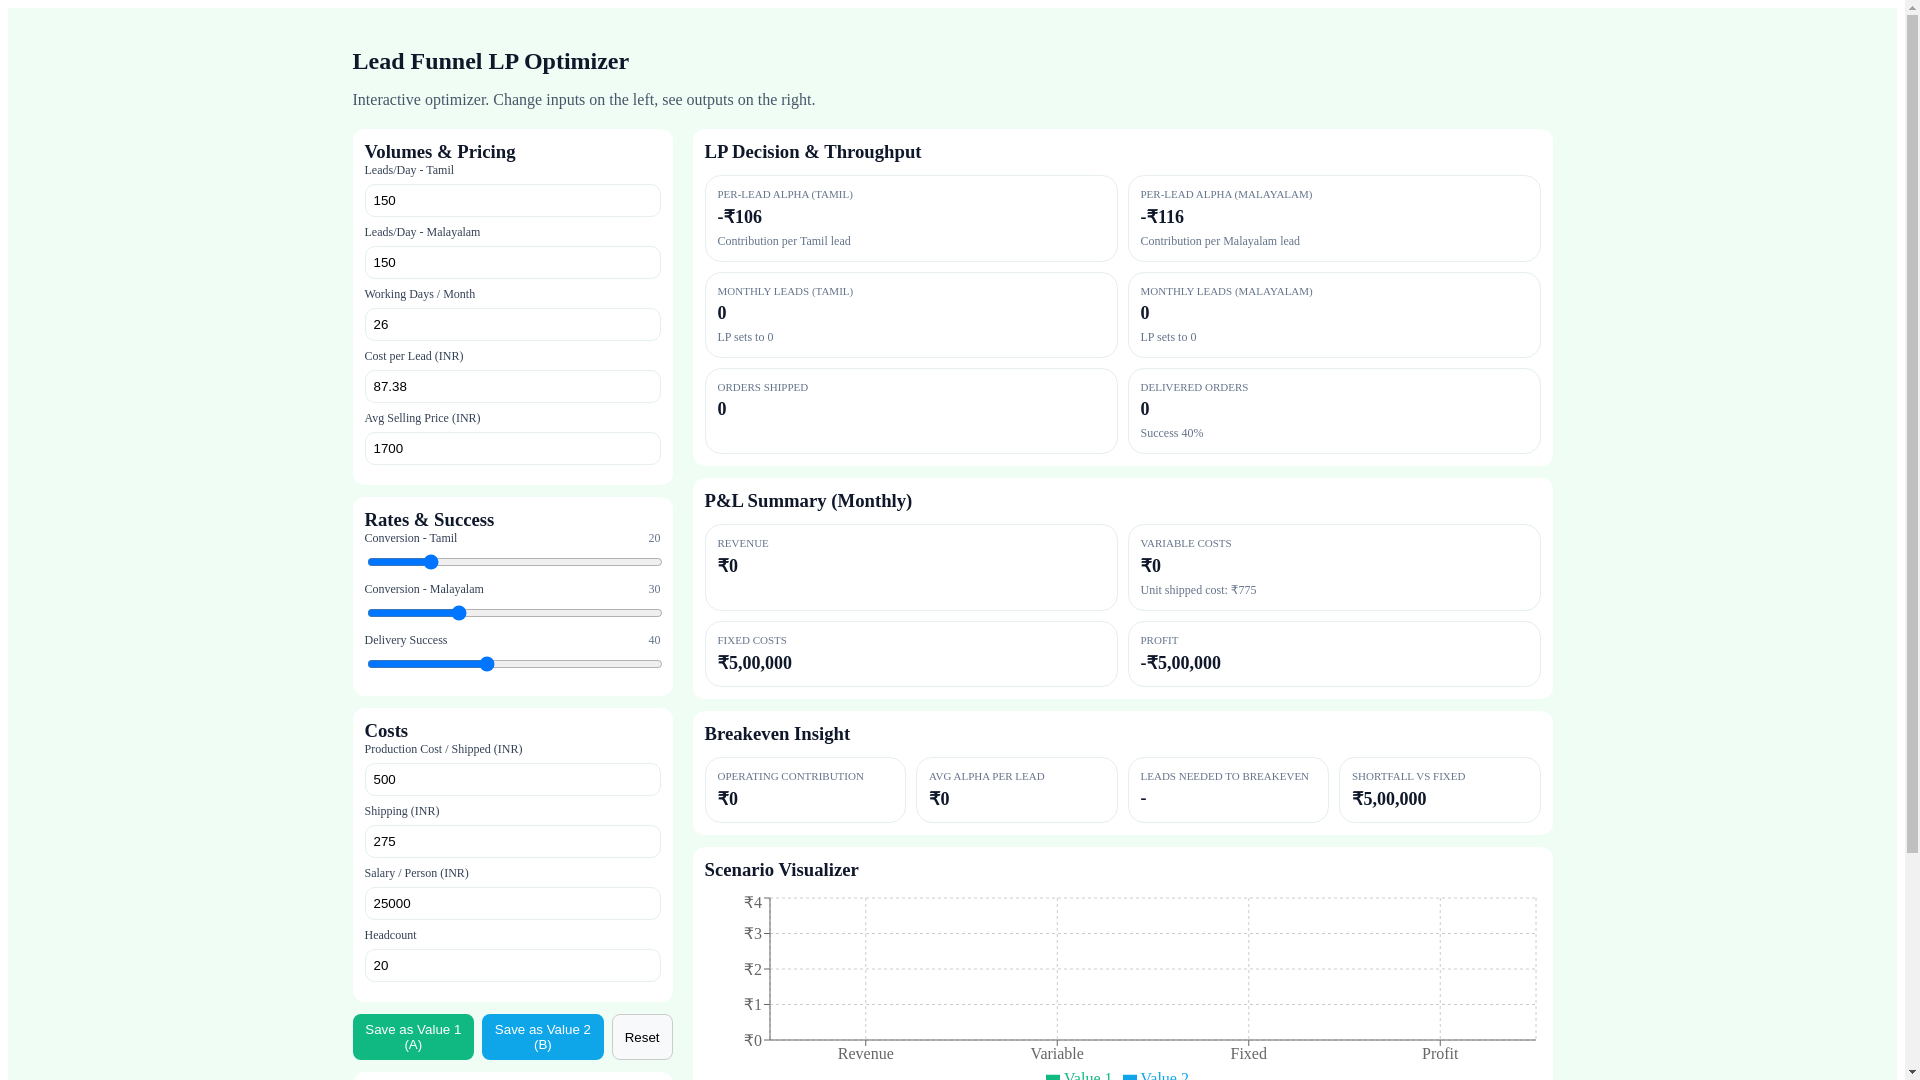Select the Revenue summary card
The image size is (1920, 1080).
point(911,567)
